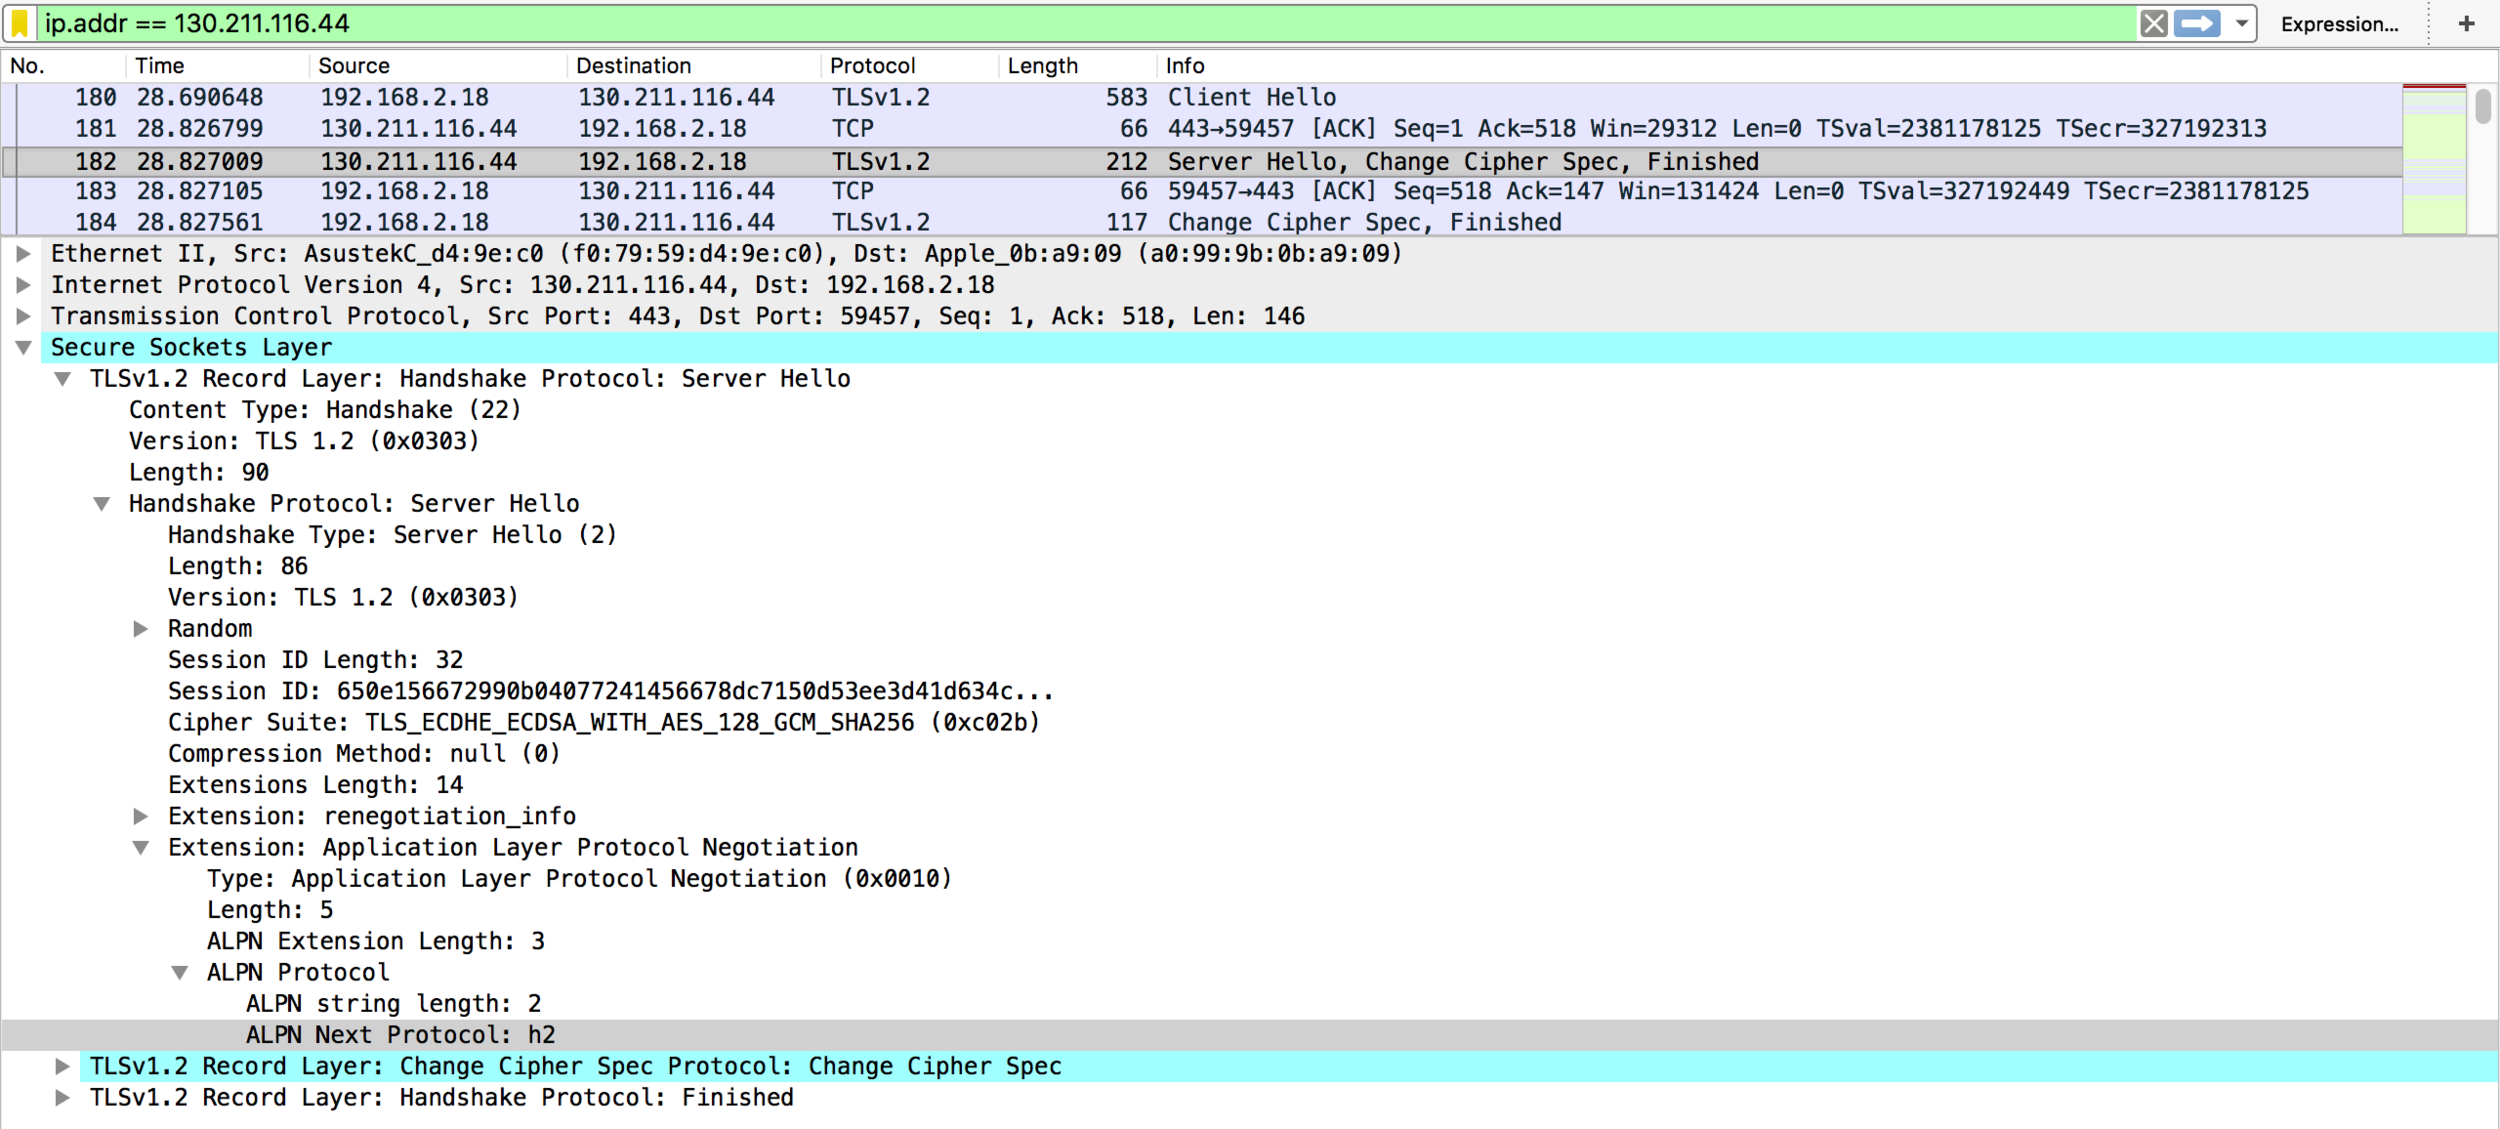Select packet 180 Client Hello row
This screenshot has width=2500, height=1129.
[700, 97]
